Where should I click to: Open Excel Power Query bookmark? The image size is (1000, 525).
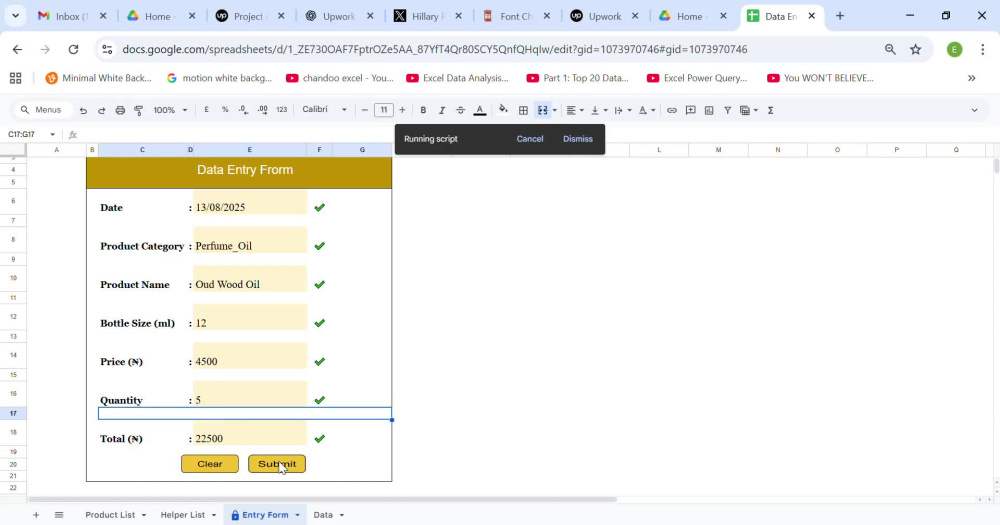tap(697, 78)
